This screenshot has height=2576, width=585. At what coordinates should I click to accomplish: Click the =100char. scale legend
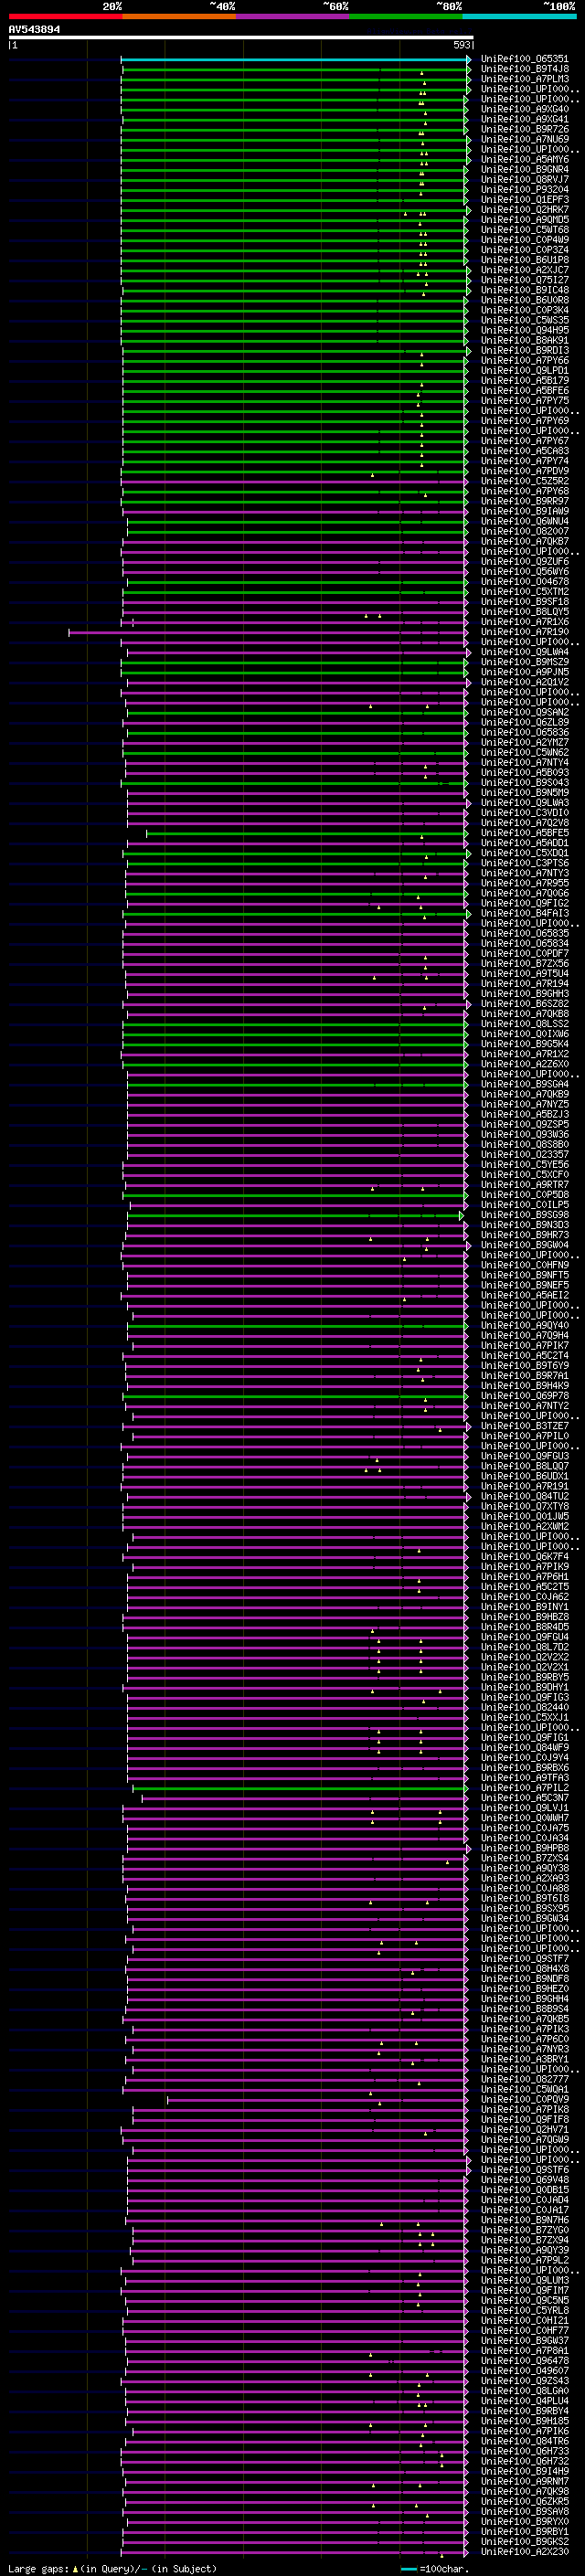(434, 2569)
